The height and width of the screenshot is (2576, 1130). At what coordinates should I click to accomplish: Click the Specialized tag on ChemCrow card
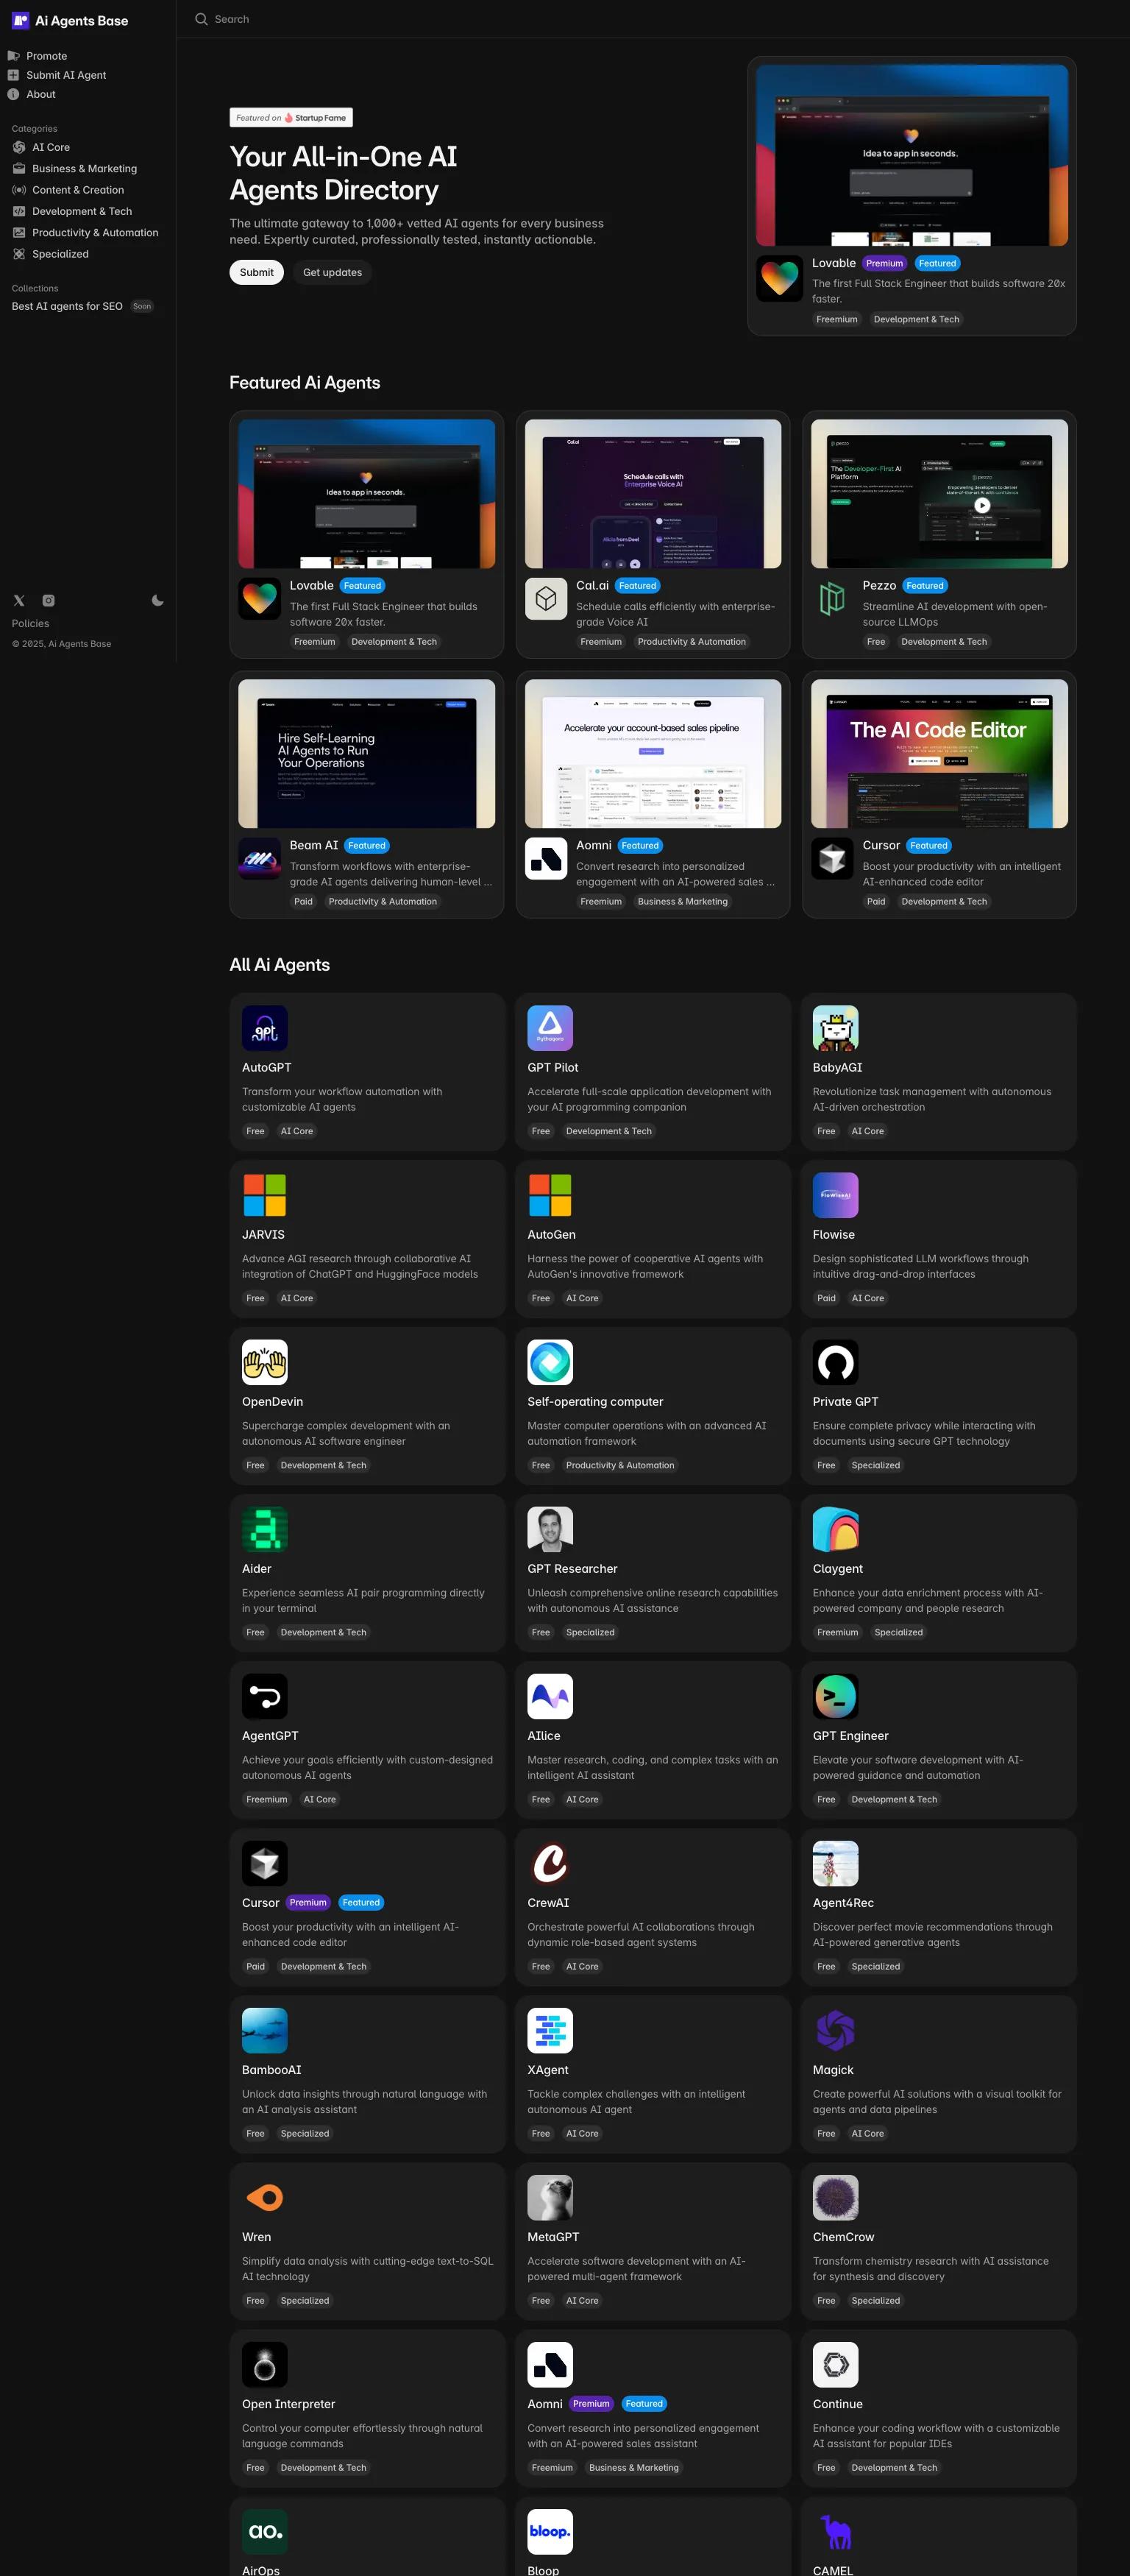click(x=876, y=2300)
